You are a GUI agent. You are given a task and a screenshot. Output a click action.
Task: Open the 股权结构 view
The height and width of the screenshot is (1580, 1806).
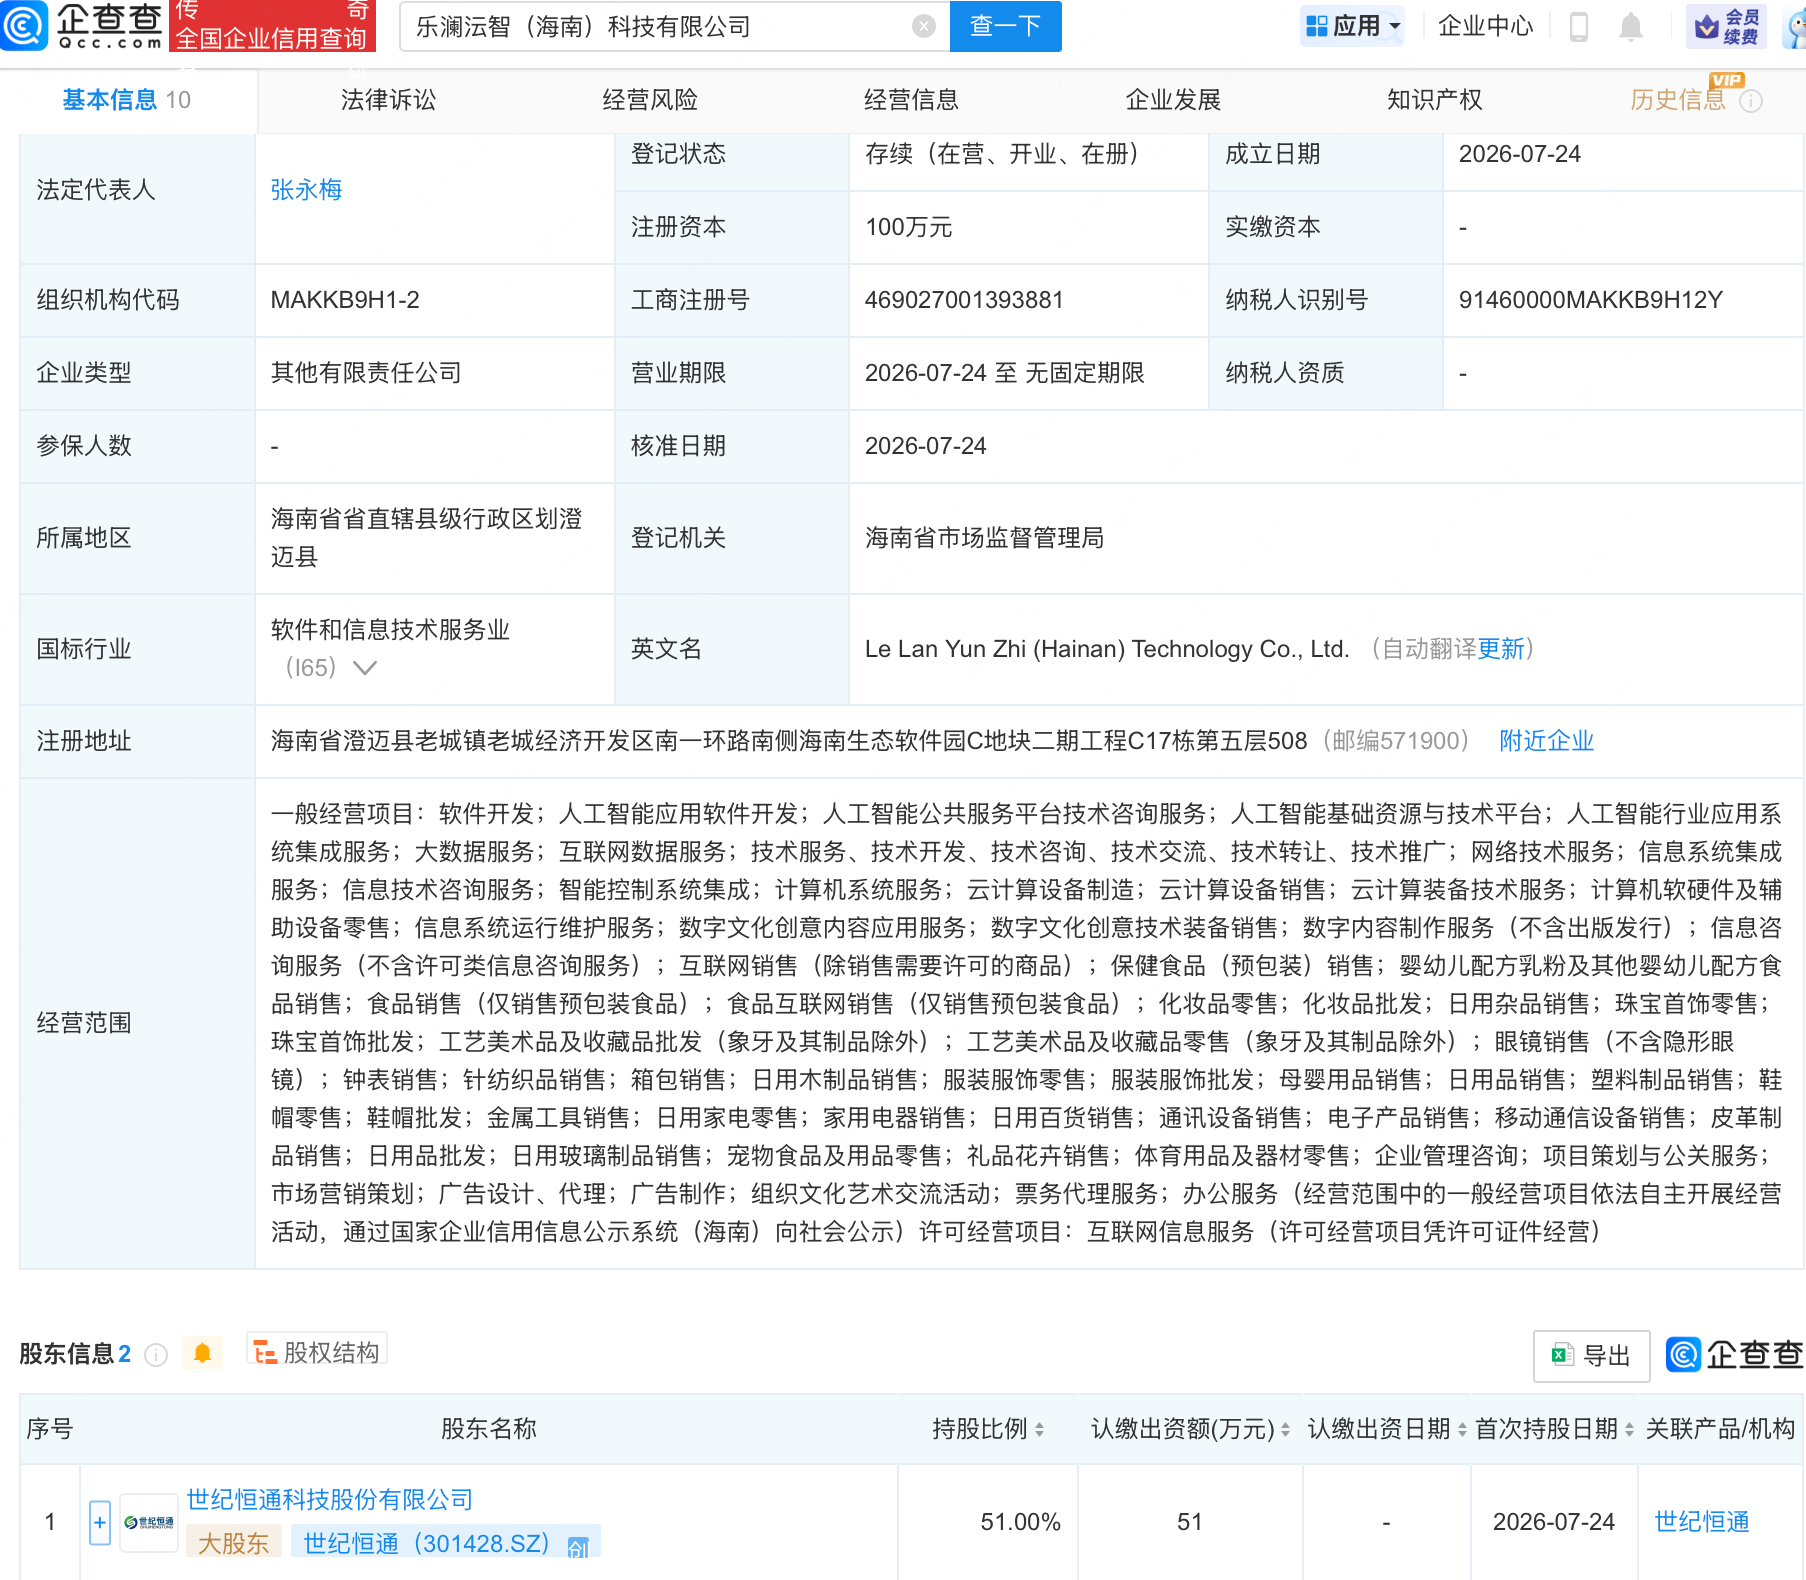click(x=317, y=1352)
